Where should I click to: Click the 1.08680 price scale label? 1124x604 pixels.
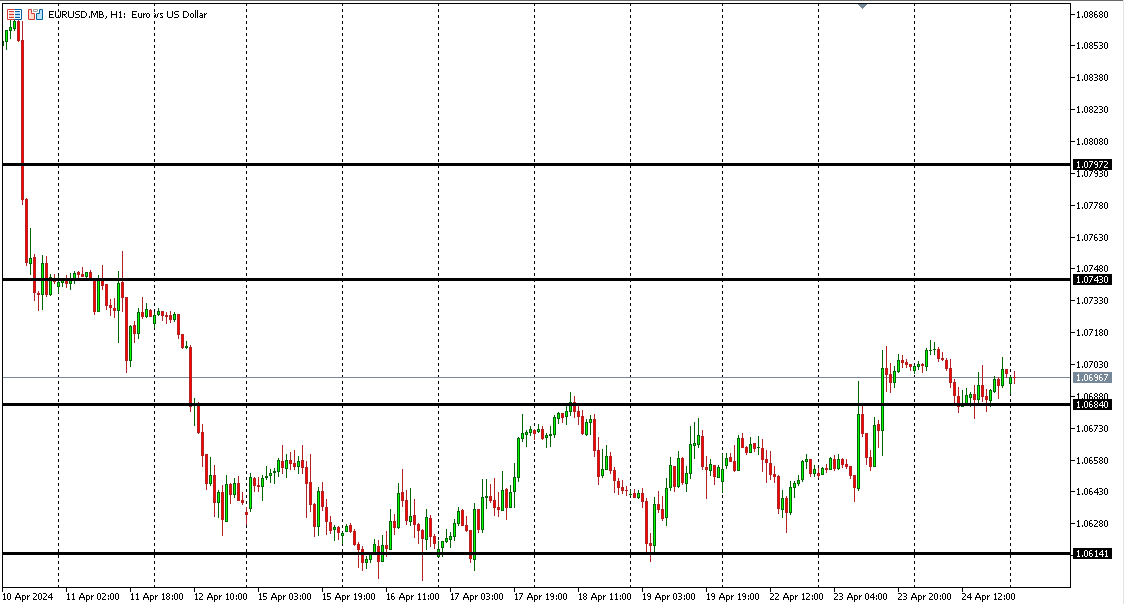(1092, 14)
